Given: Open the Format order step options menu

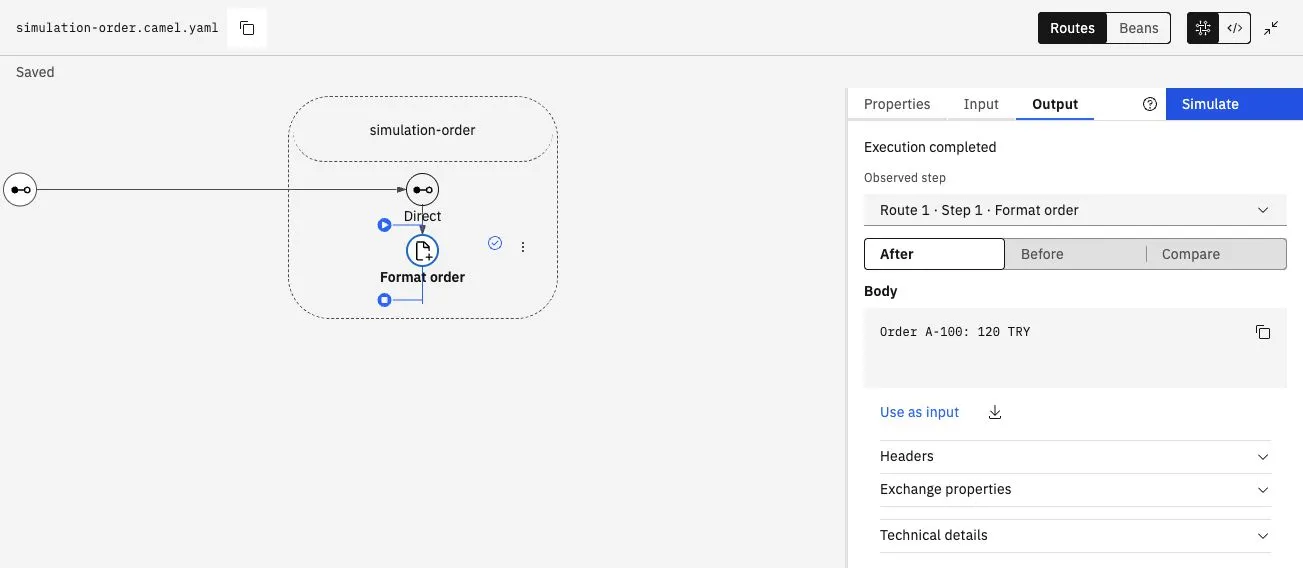Looking at the screenshot, I should [x=522, y=247].
